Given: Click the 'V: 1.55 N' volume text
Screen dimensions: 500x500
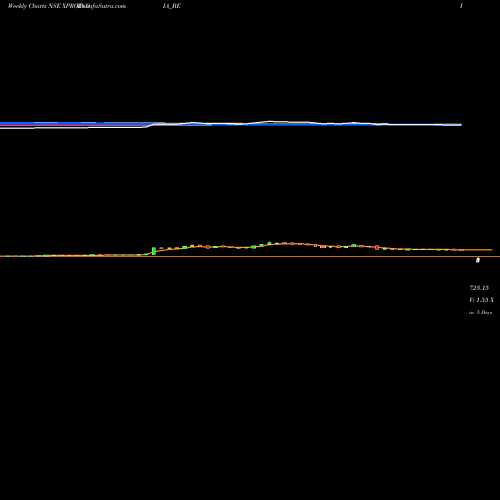Looking at the screenshot, I should click(481, 300).
